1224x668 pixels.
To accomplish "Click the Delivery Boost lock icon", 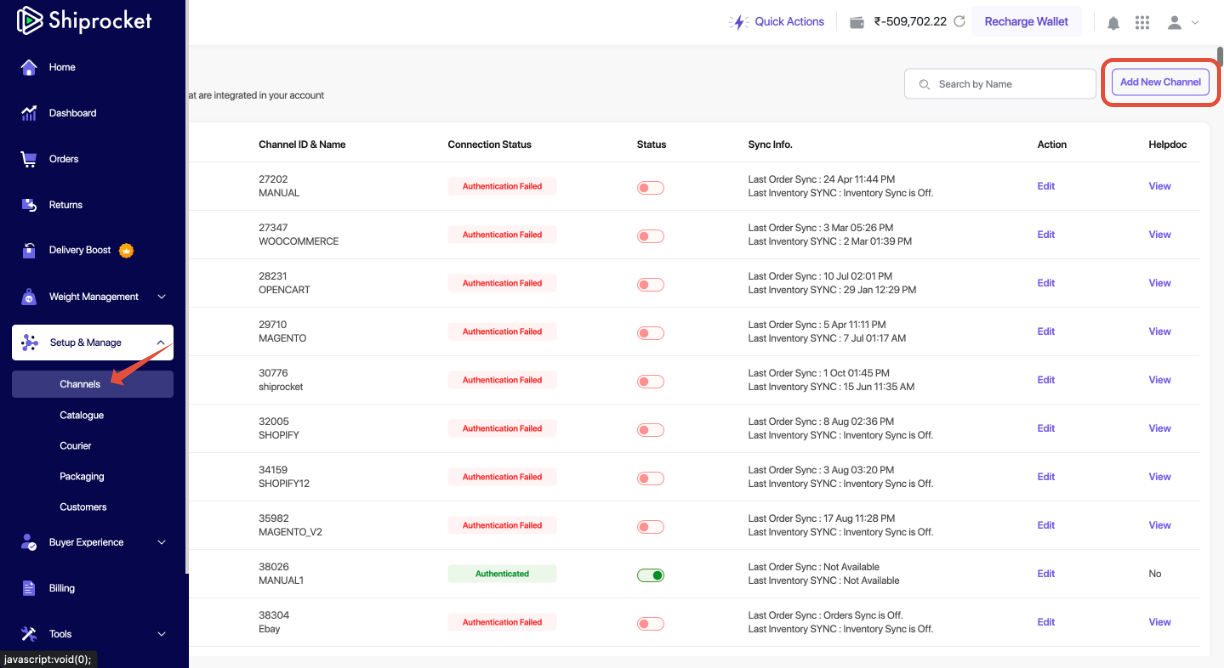I will coord(29,250).
